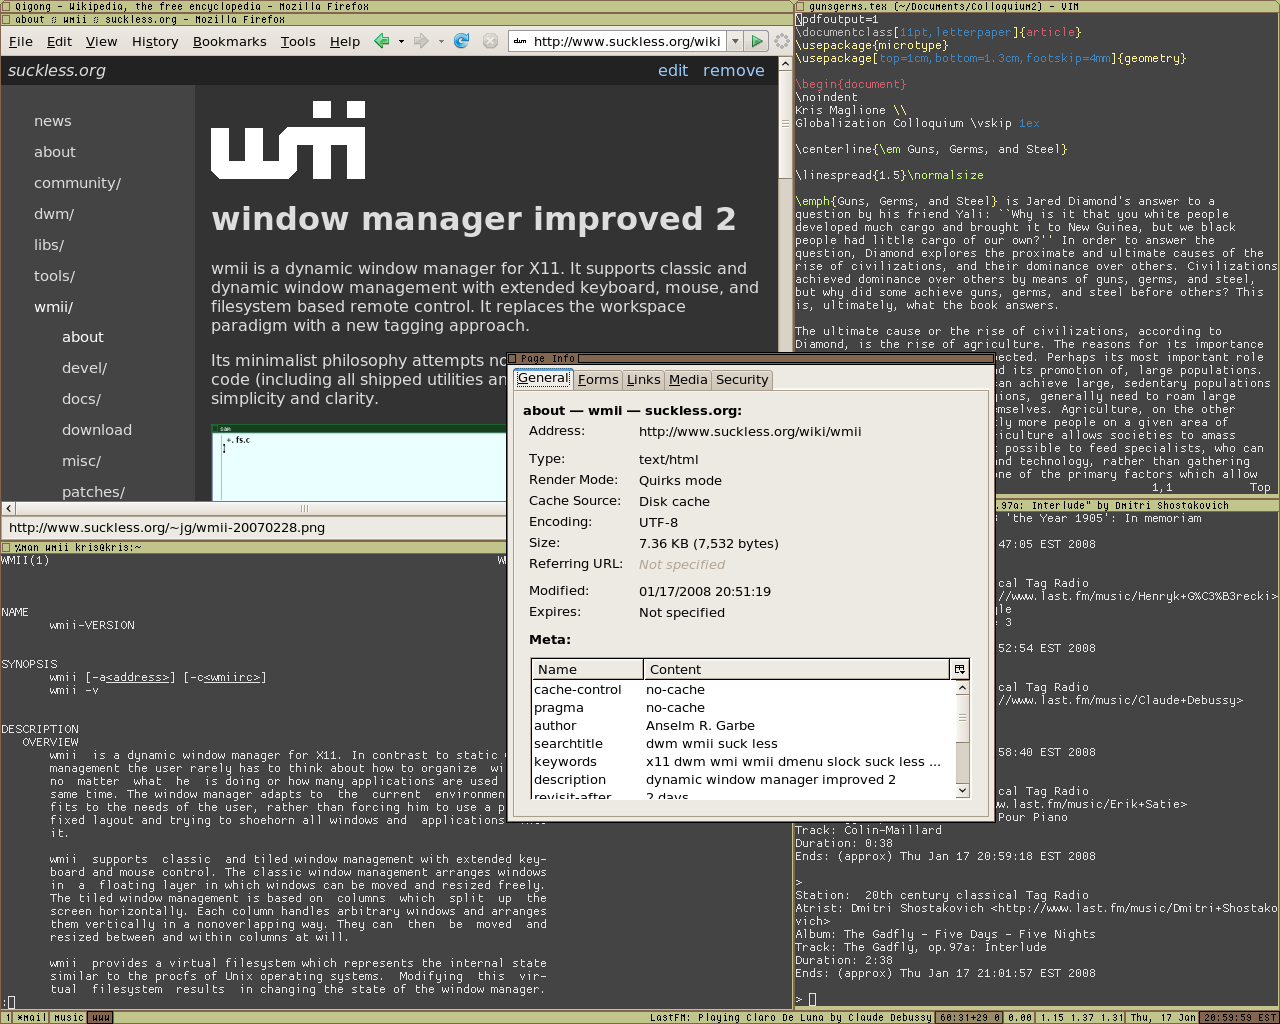This screenshot has width=1280, height=1024.
Task: Click the wmii logo image on the page
Action: (288, 140)
